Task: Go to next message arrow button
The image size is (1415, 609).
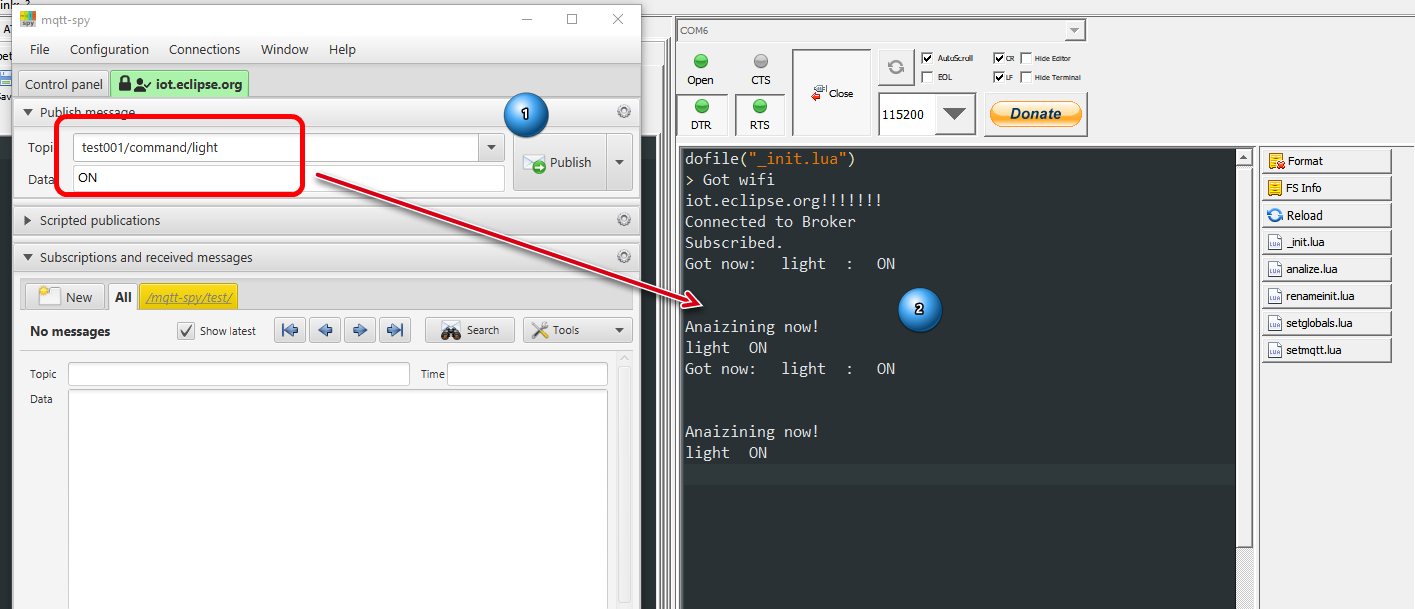Action: click(x=360, y=330)
